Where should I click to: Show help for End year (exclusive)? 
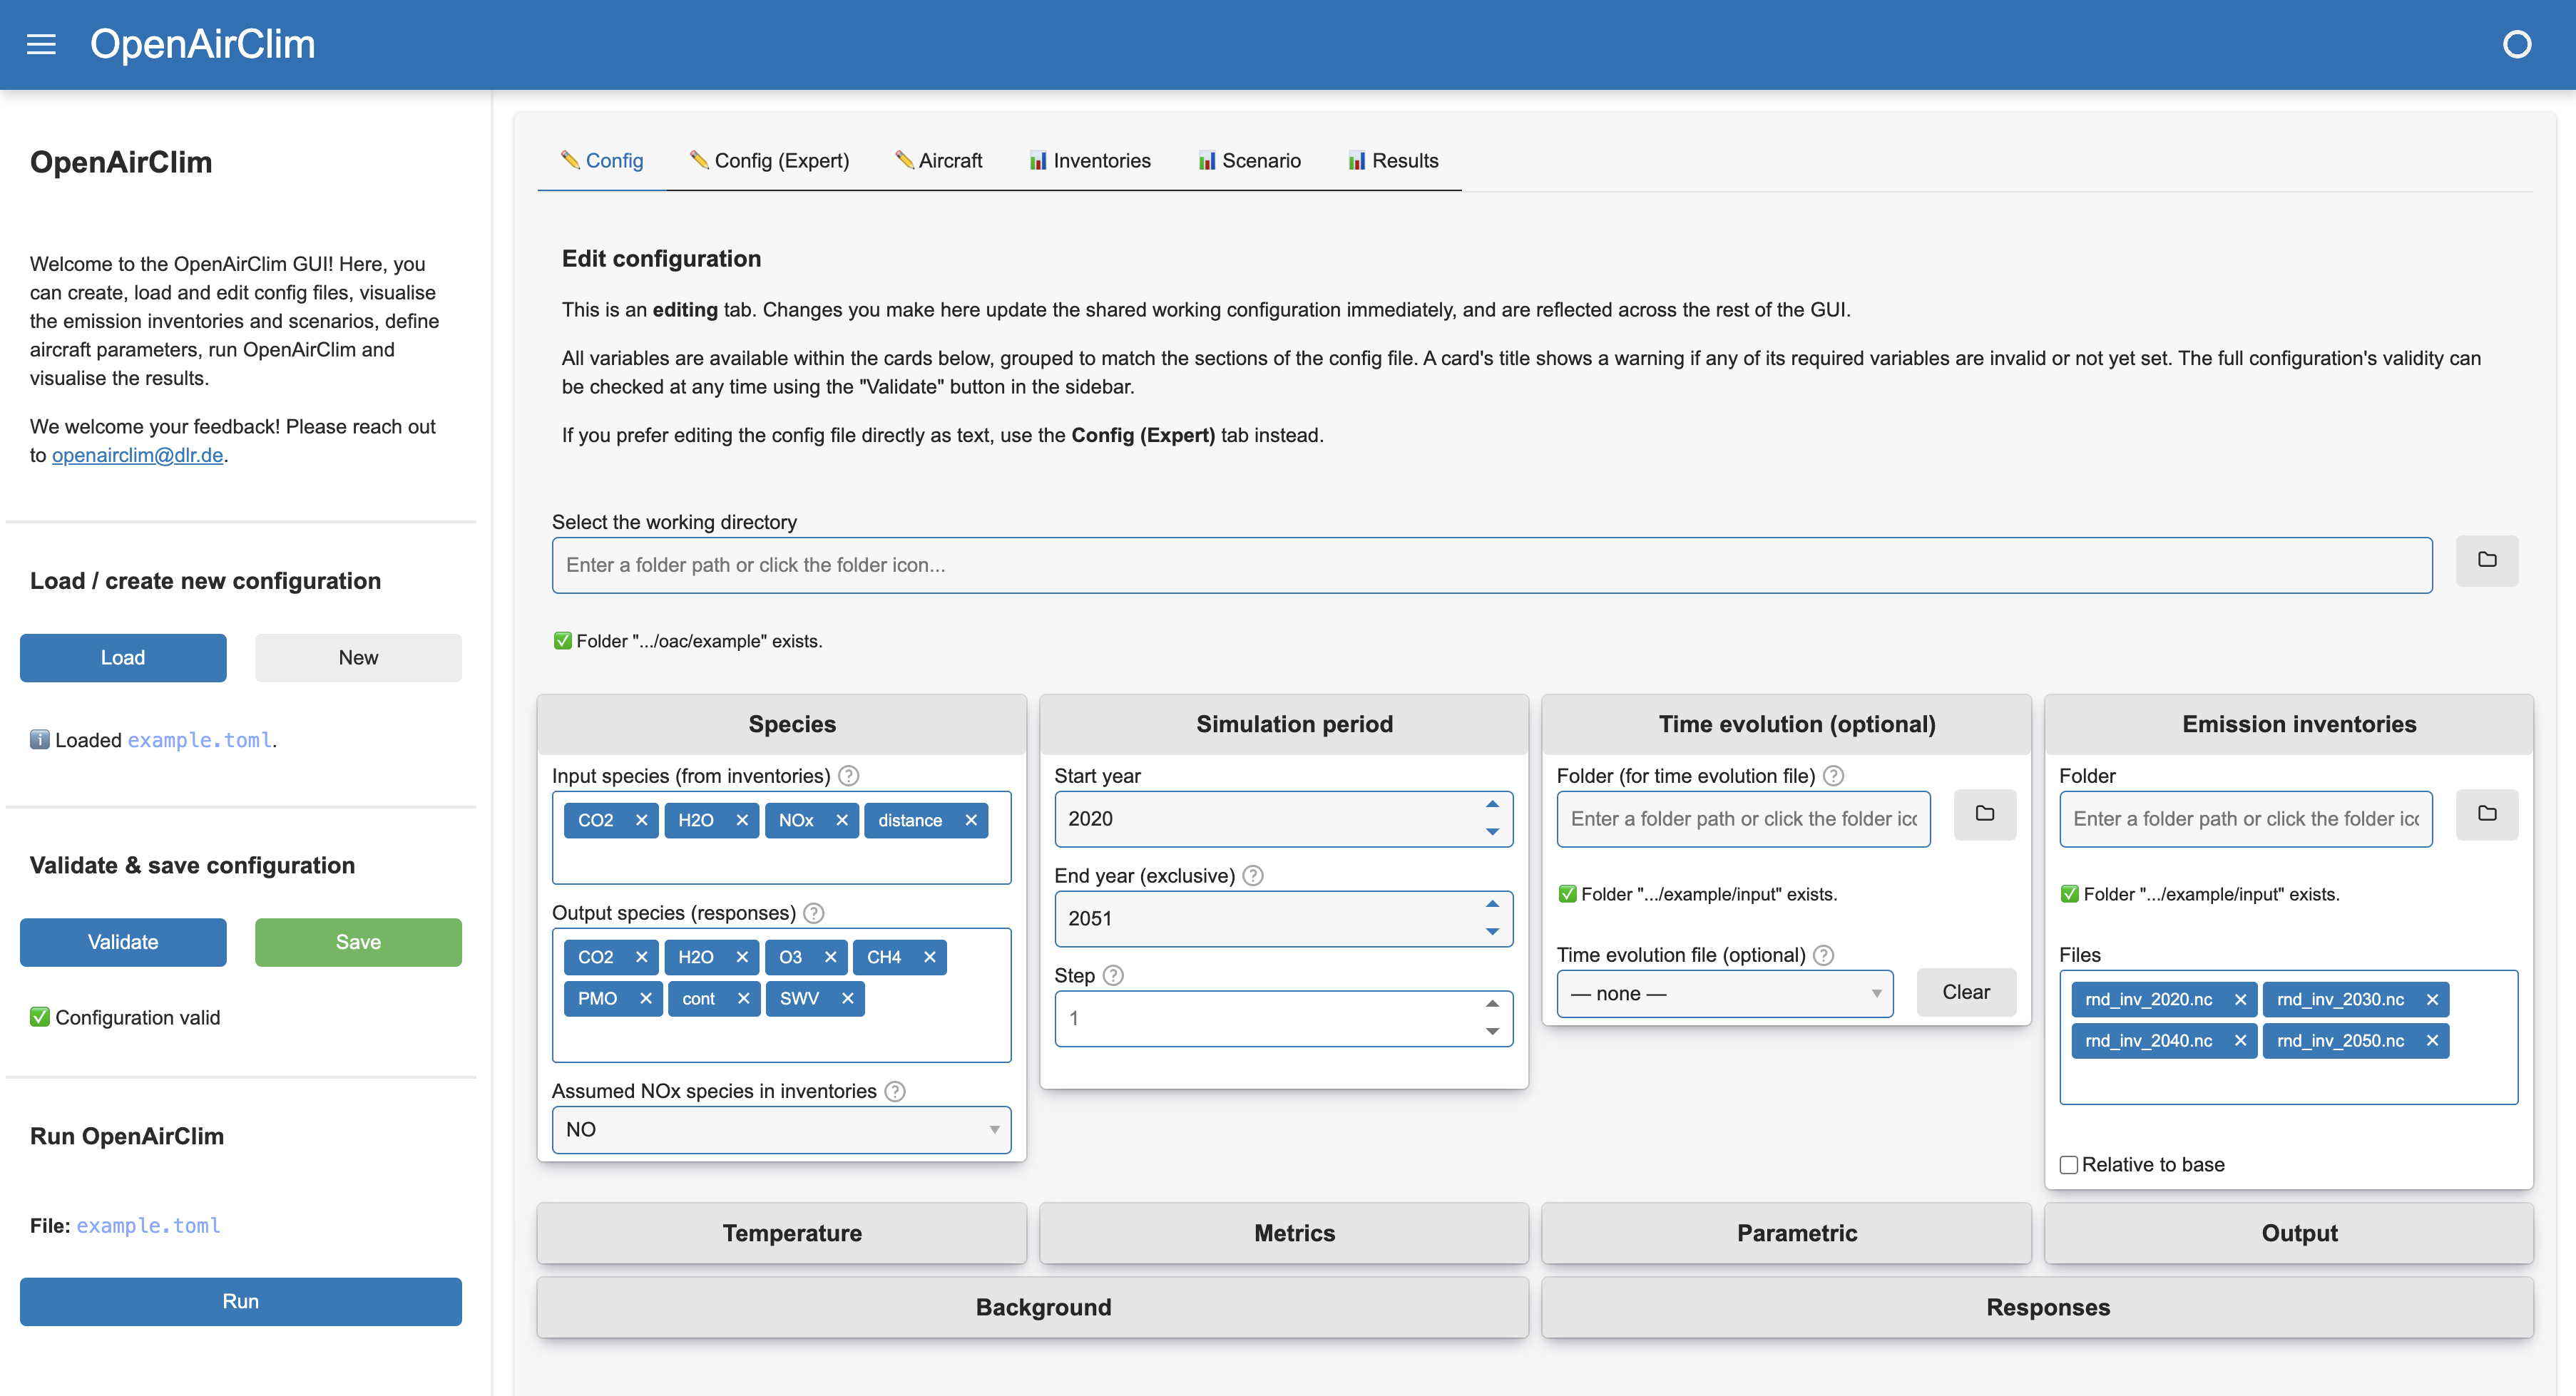tap(1253, 876)
